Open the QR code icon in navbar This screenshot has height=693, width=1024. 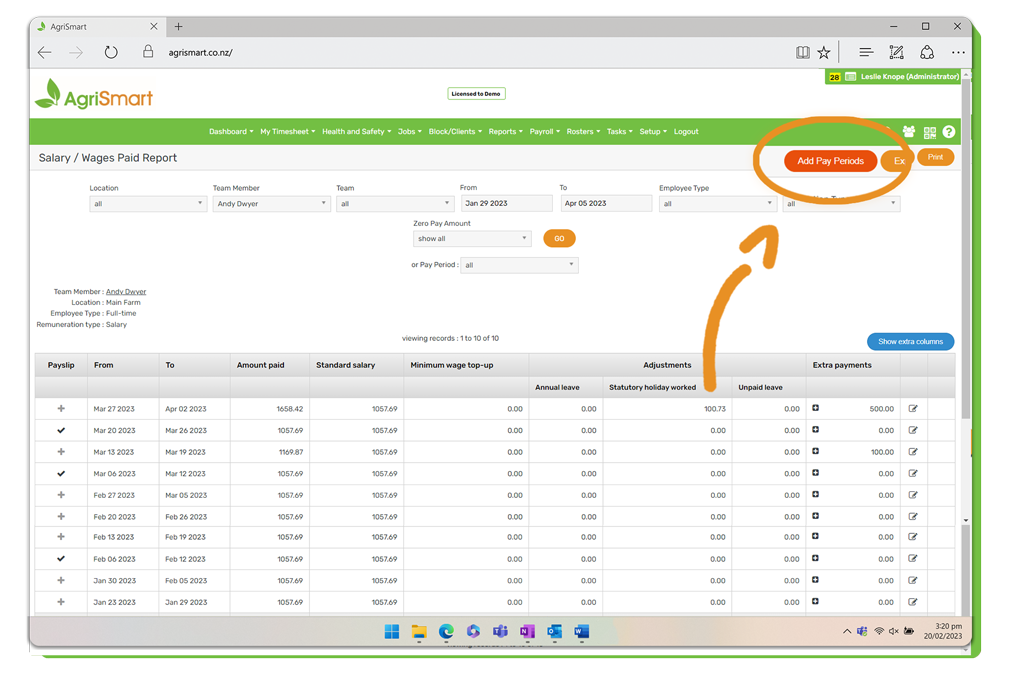pyautogui.click(x=930, y=132)
